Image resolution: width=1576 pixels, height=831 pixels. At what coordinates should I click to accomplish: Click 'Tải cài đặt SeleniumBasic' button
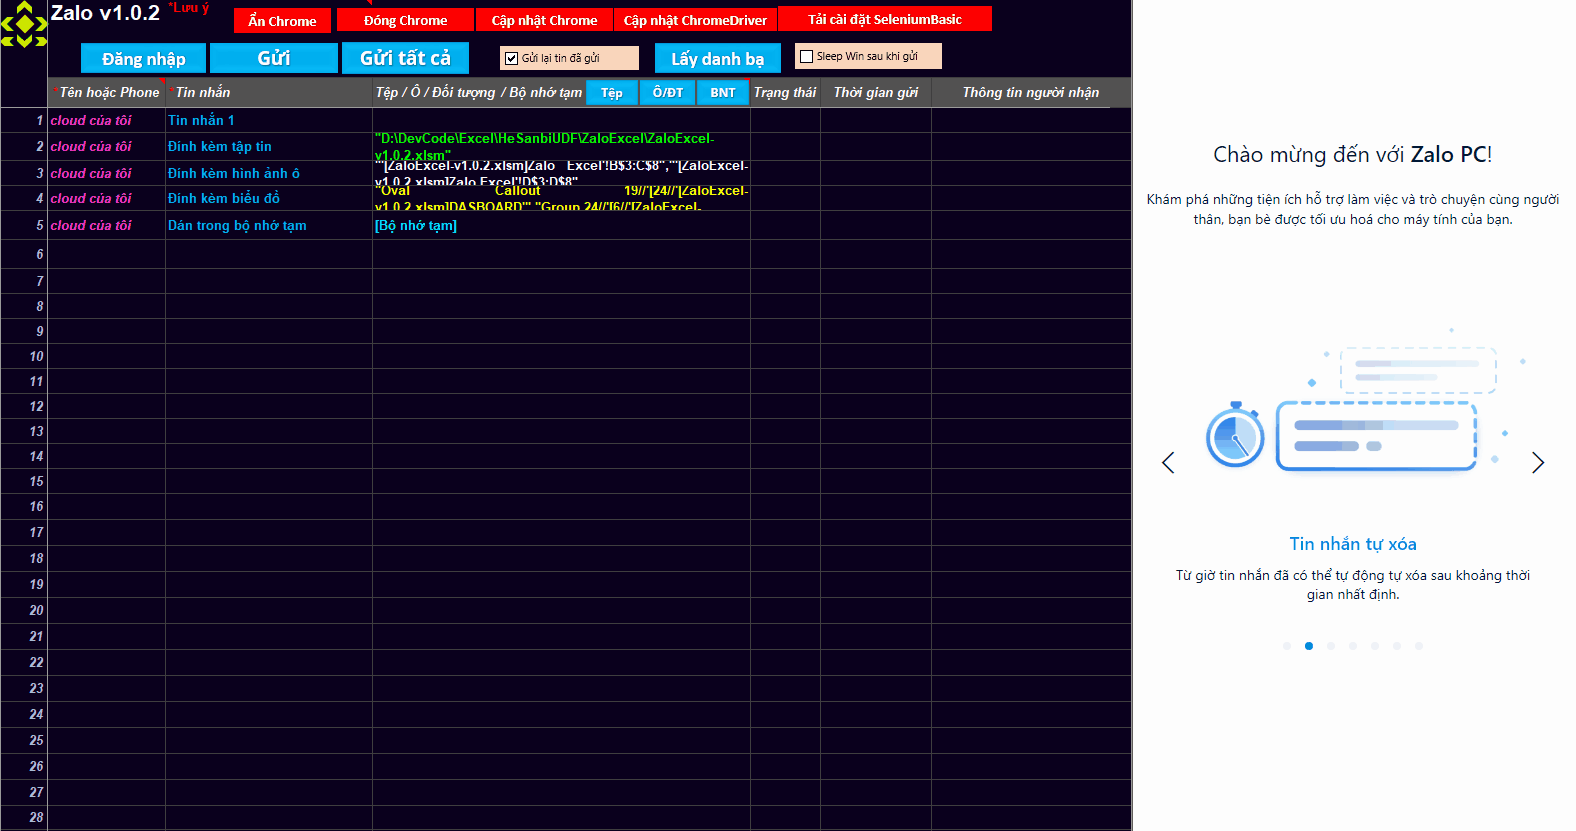[885, 19]
